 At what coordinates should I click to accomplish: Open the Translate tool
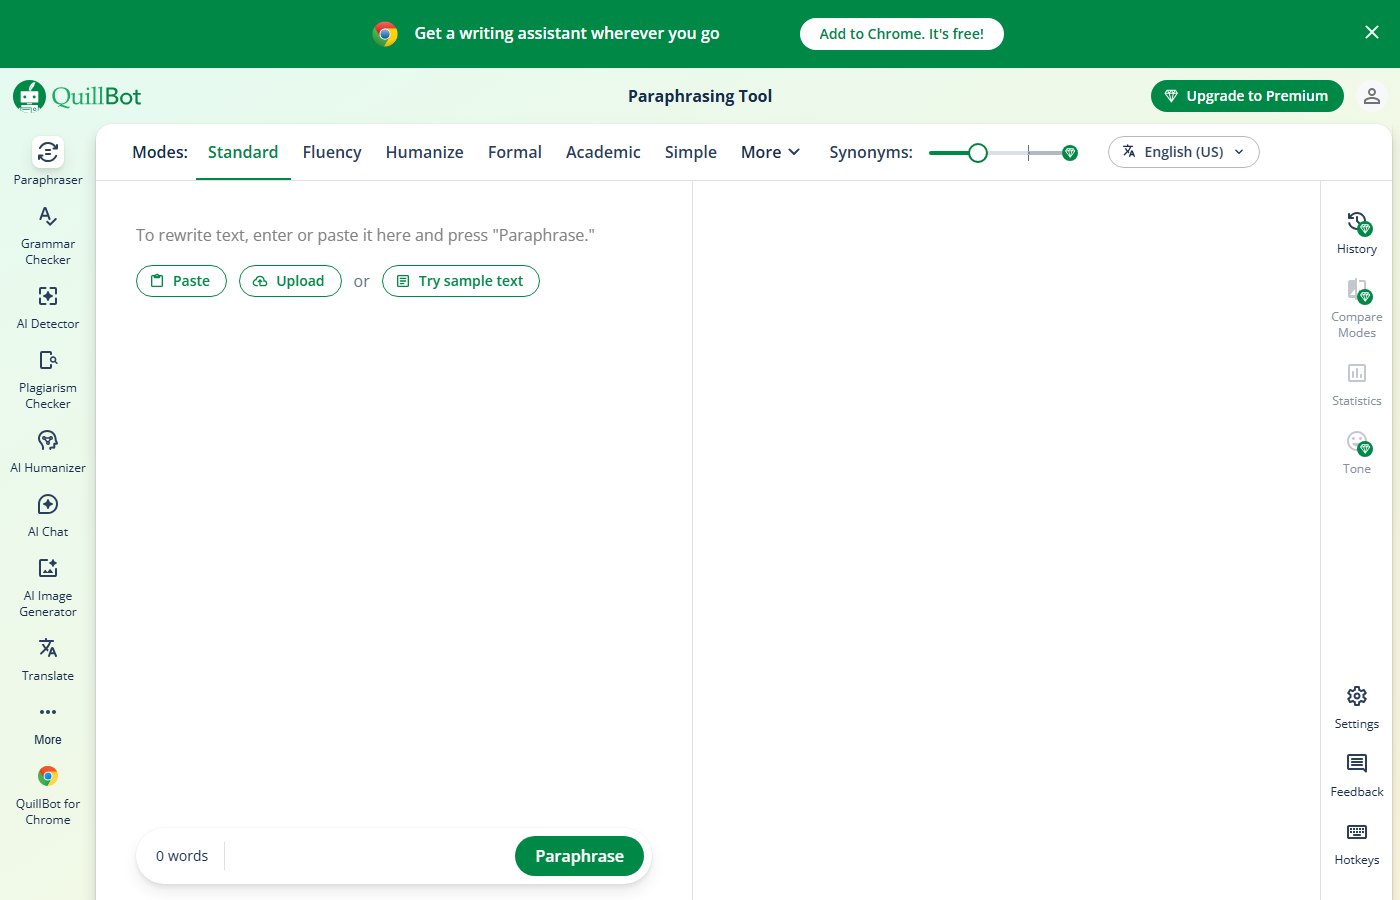[47, 658]
